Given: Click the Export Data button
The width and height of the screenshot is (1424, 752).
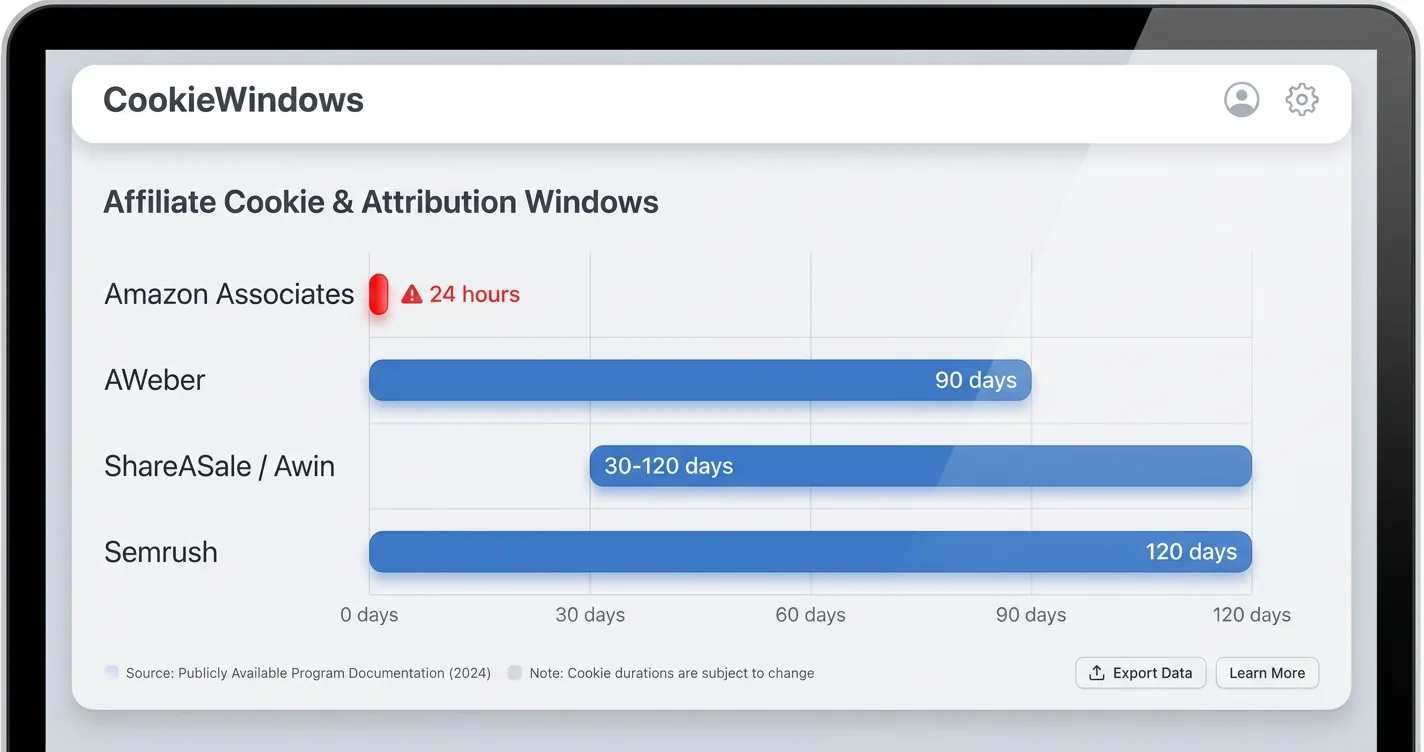Looking at the screenshot, I should [1141, 673].
